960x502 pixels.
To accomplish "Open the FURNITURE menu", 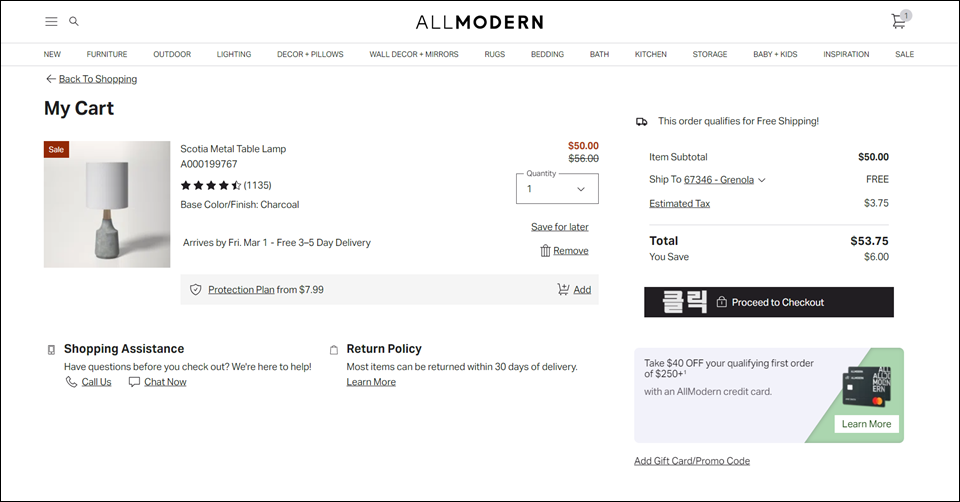I will [x=107, y=54].
